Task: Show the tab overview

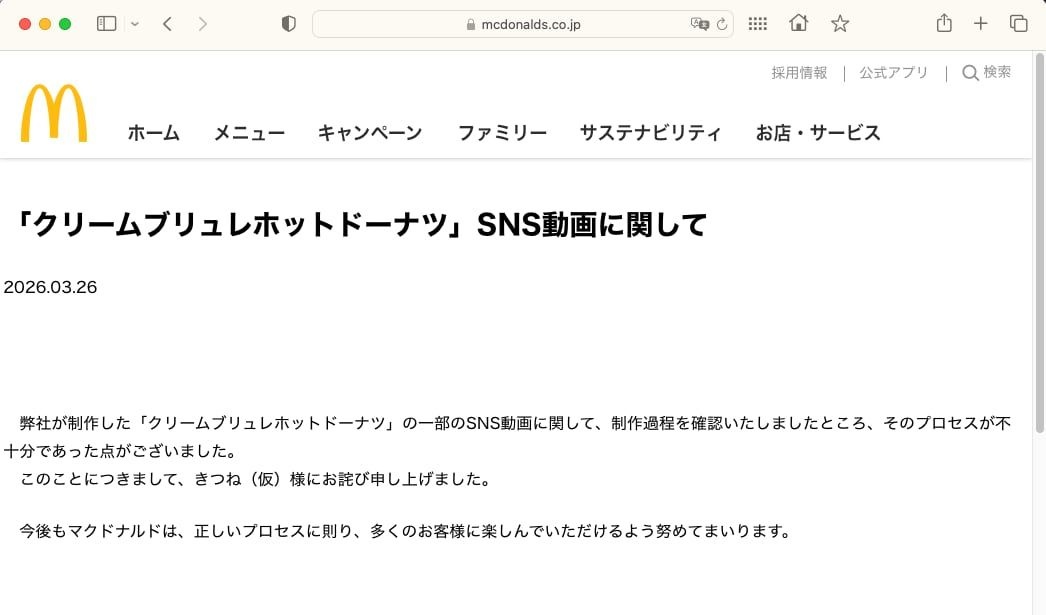Action: [x=1018, y=24]
